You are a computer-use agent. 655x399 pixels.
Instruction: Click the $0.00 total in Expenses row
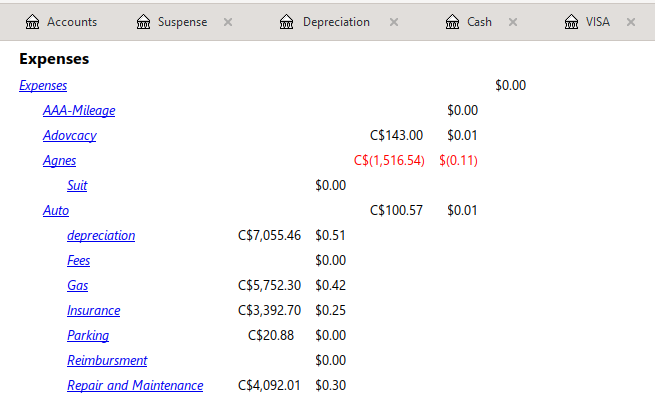510,86
